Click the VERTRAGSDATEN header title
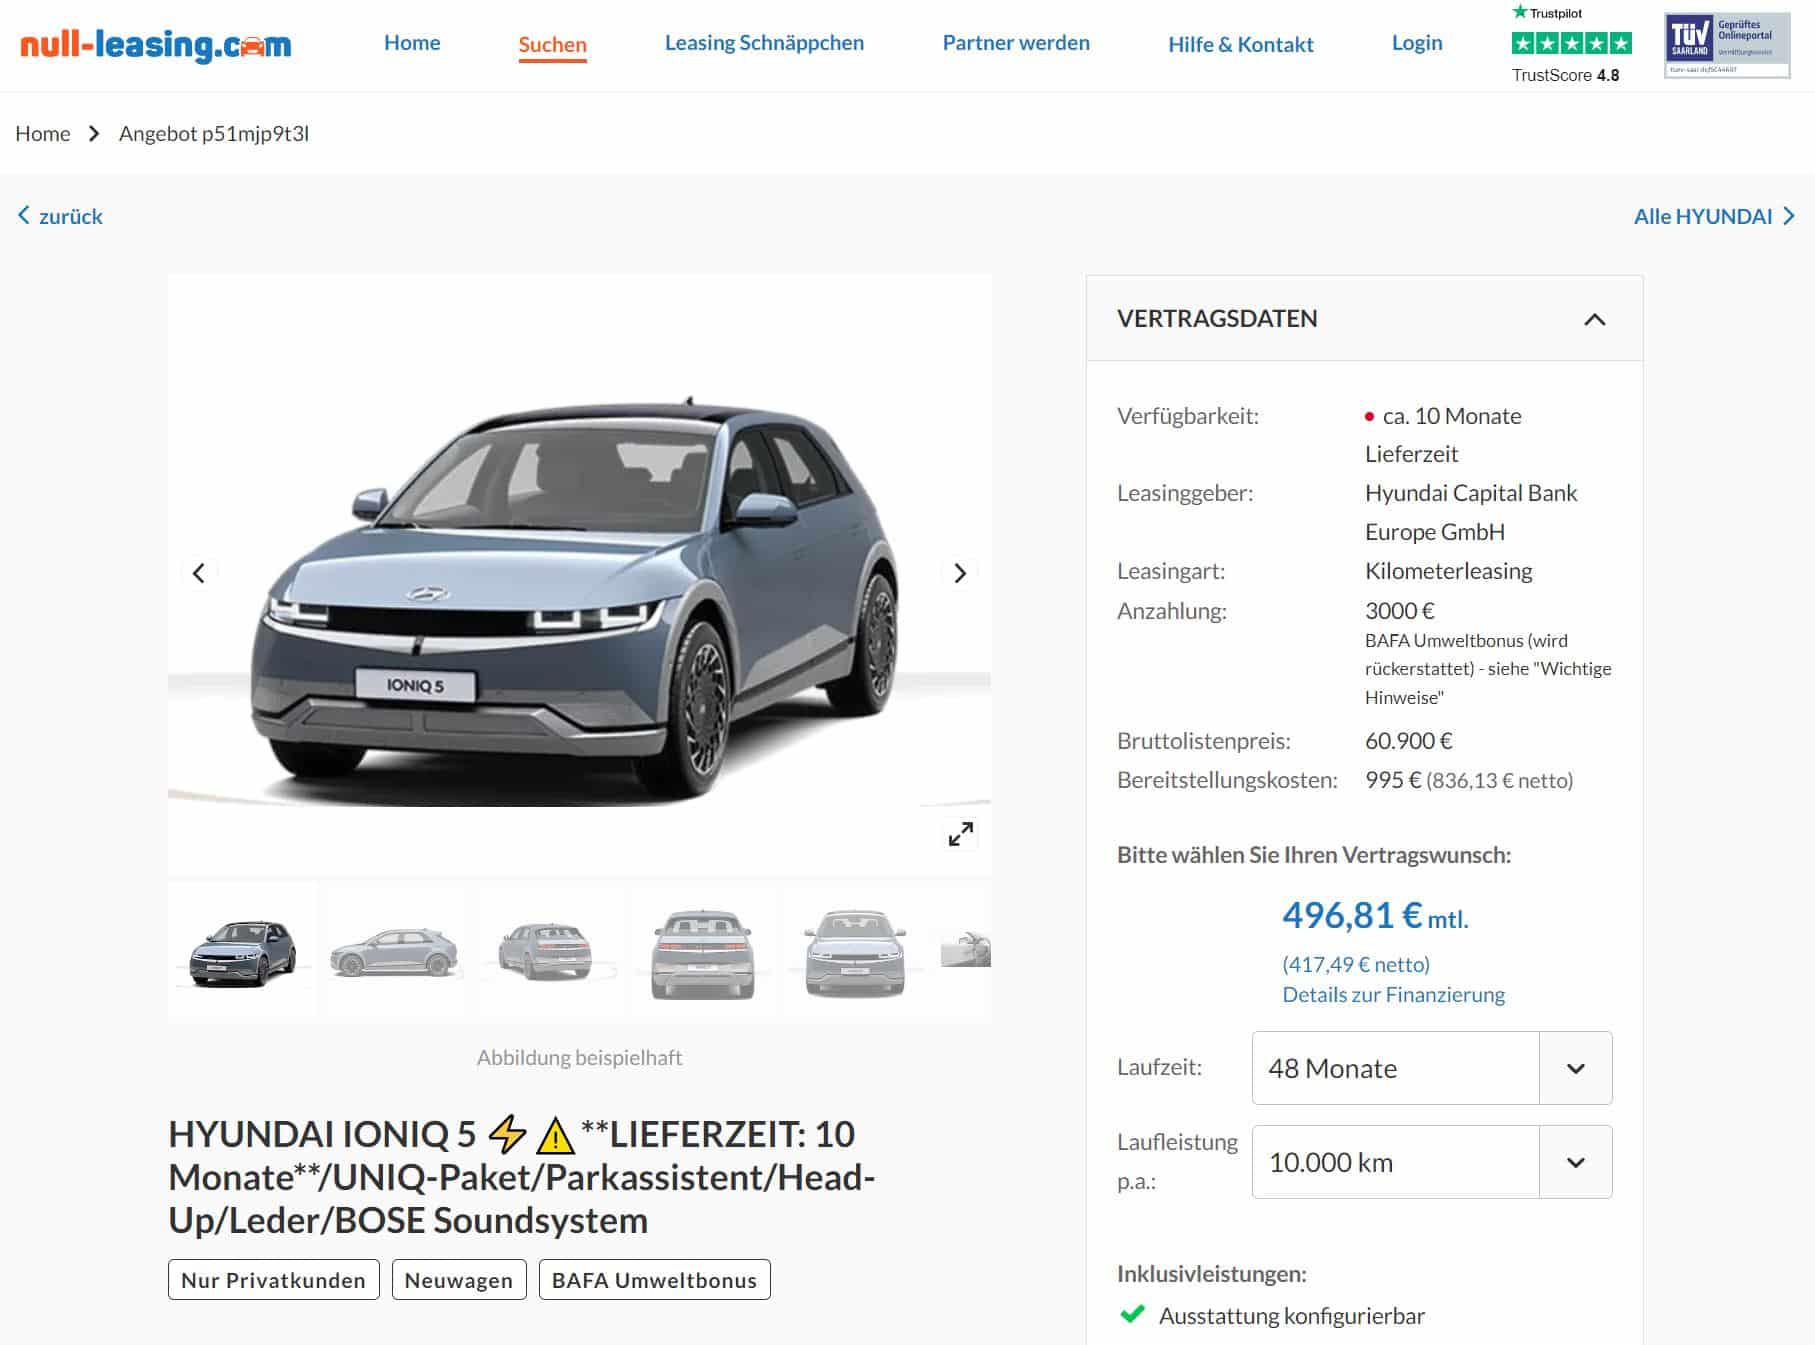Image resolution: width=1815 pixels, height=1345 pixels. point(1217,318)
